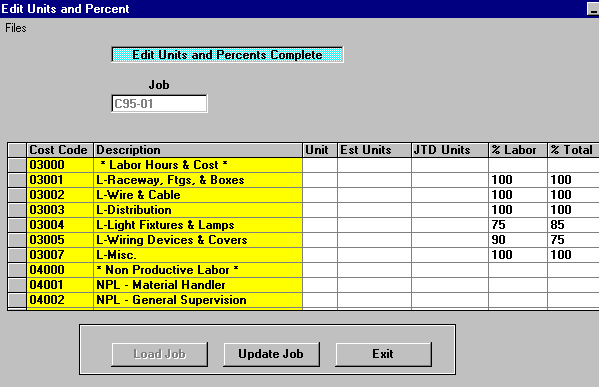
Task: Select row selector for cost code 03004
Action: tap(17, 225)
